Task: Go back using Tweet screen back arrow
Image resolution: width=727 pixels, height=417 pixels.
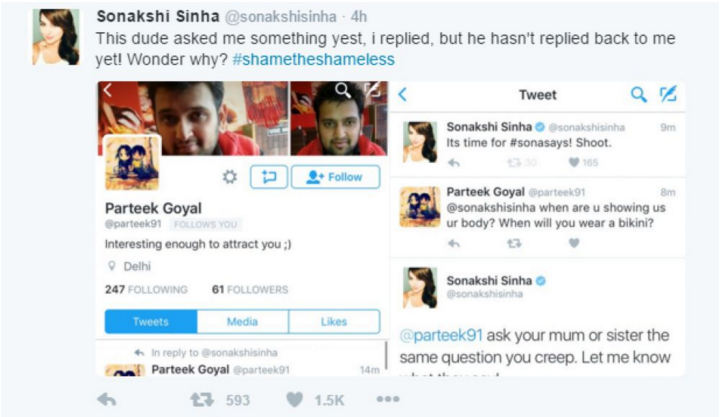Action: coord(403,95)
